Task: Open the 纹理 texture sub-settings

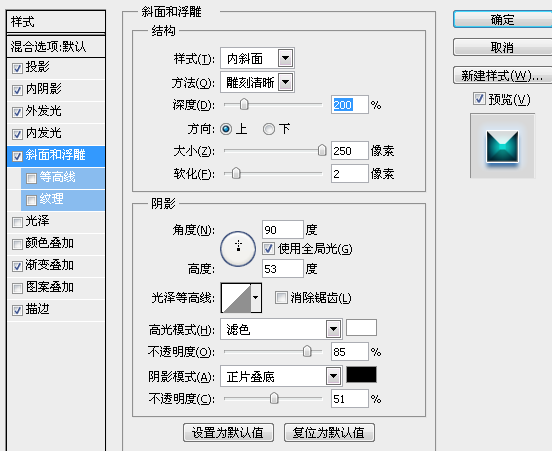Action: click(x=51, y=199)
